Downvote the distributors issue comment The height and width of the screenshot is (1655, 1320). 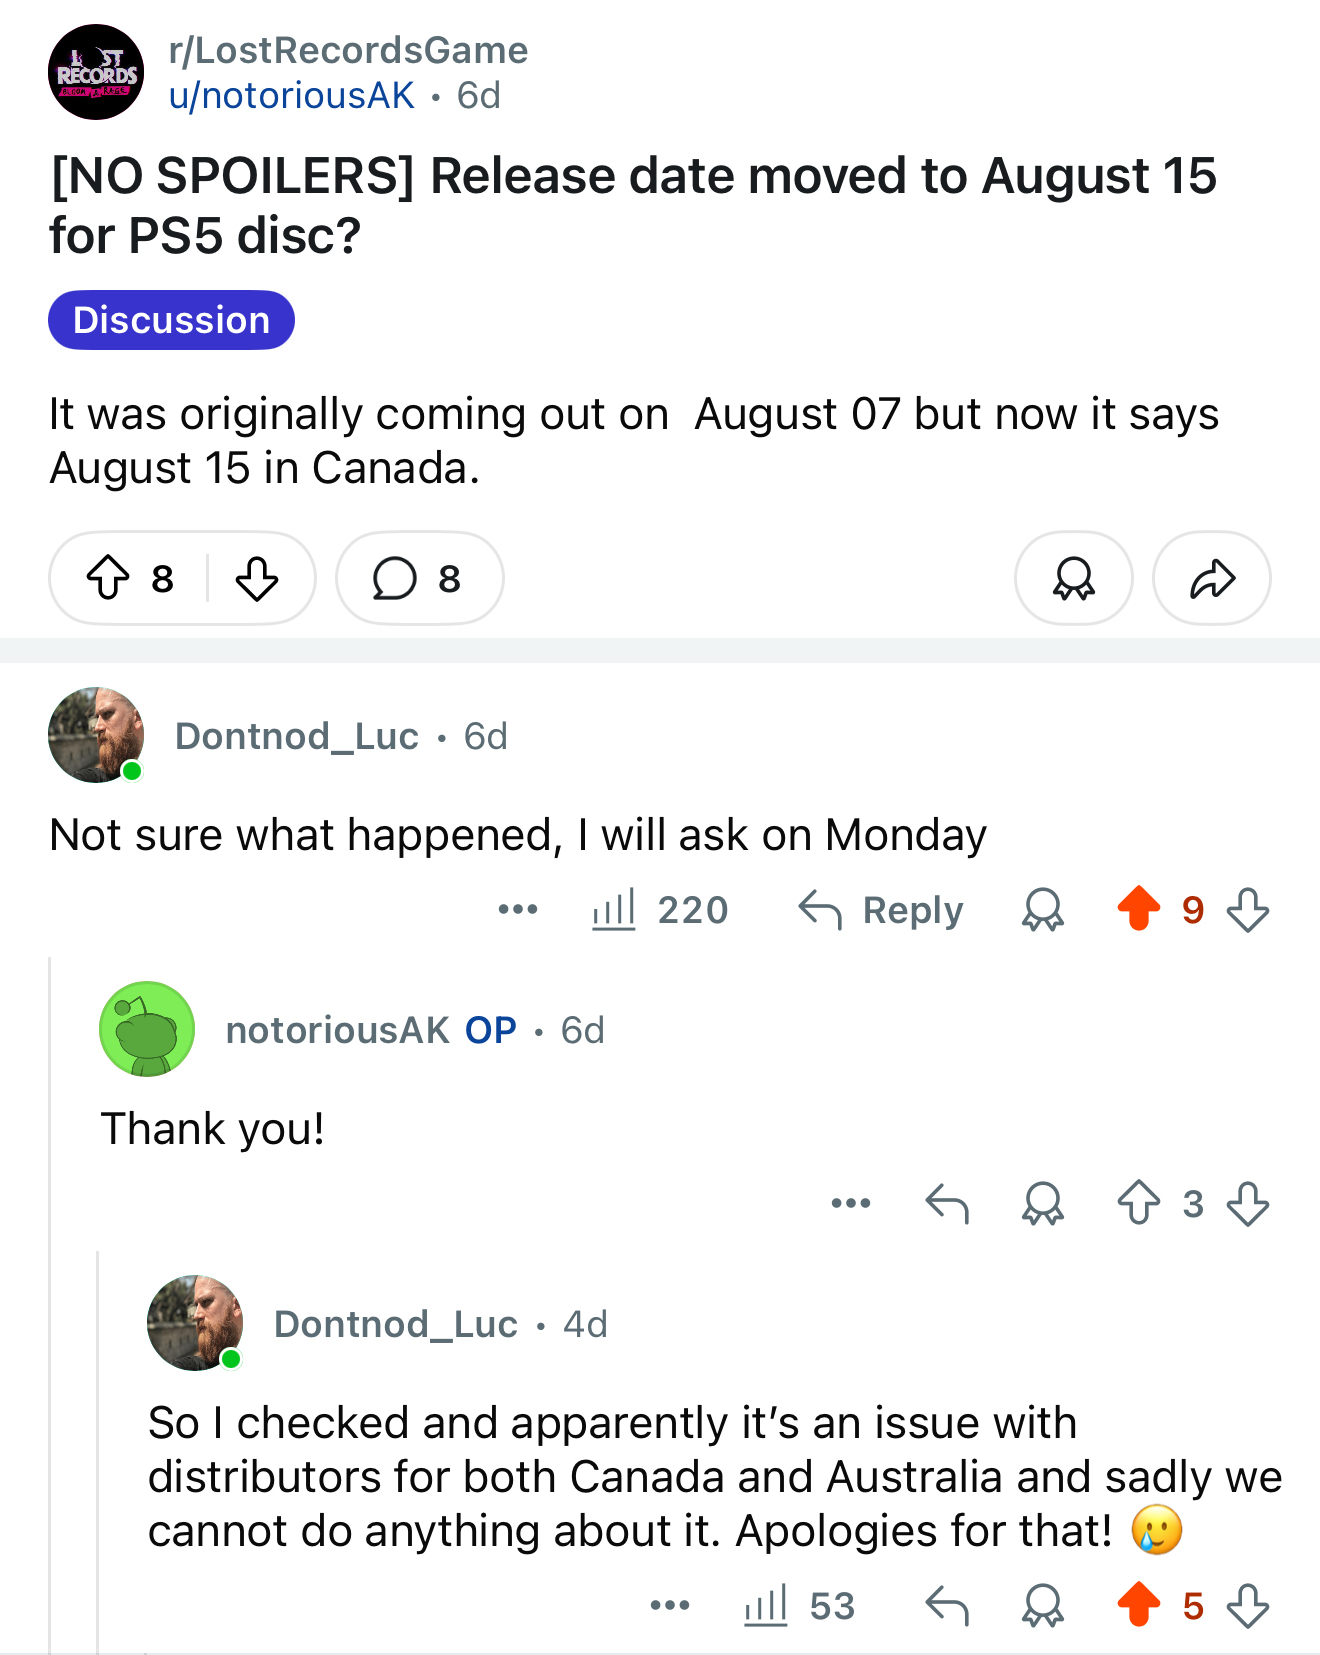pos(1248,1606)
